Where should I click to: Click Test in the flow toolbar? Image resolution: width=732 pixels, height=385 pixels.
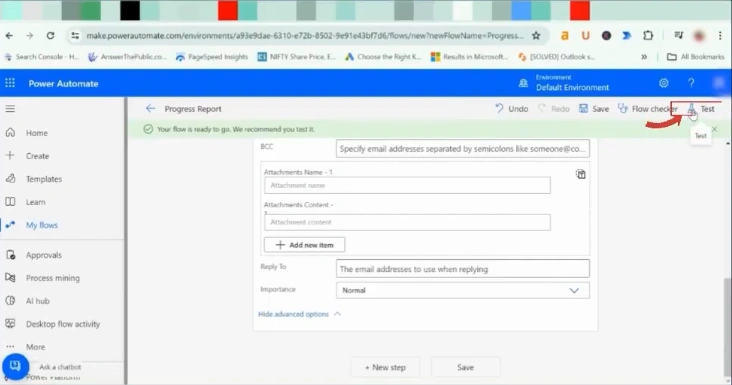point(701,109)
